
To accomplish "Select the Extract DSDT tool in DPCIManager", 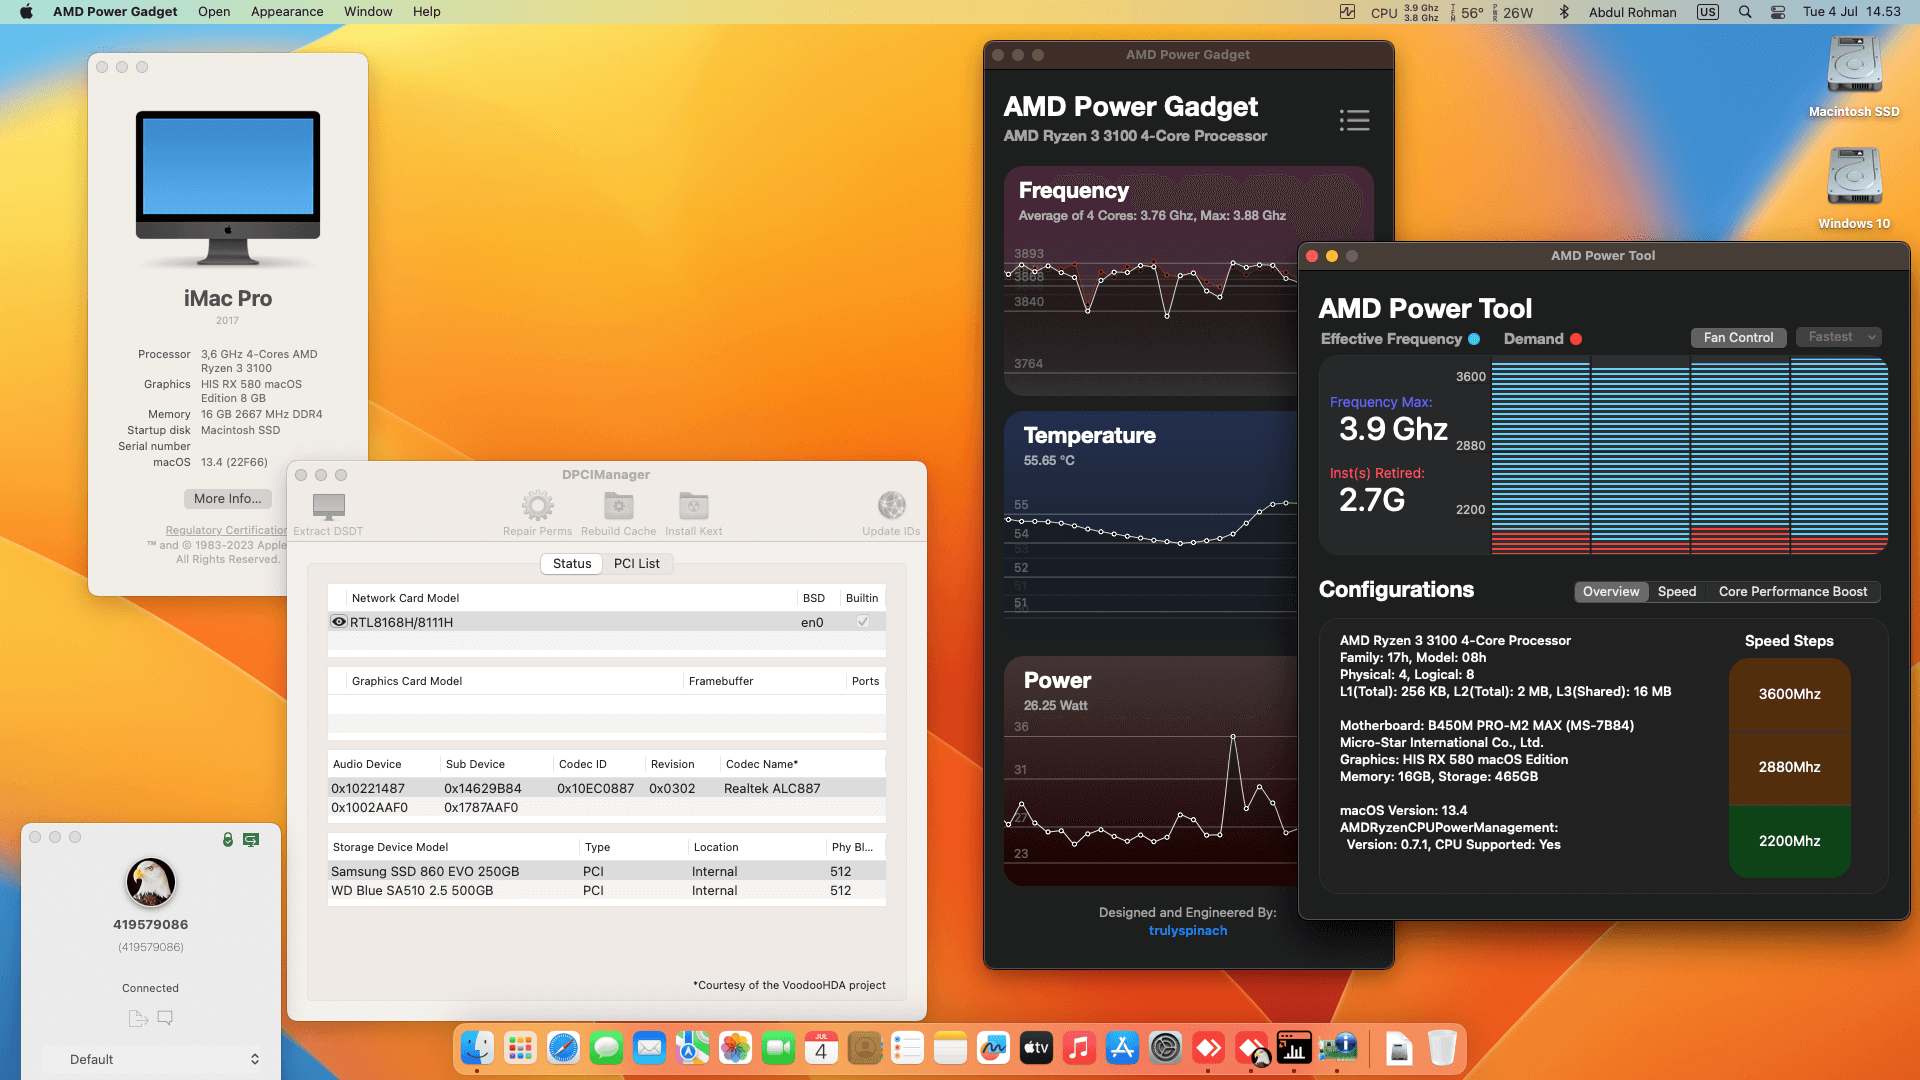I will (x=327, y=507).
